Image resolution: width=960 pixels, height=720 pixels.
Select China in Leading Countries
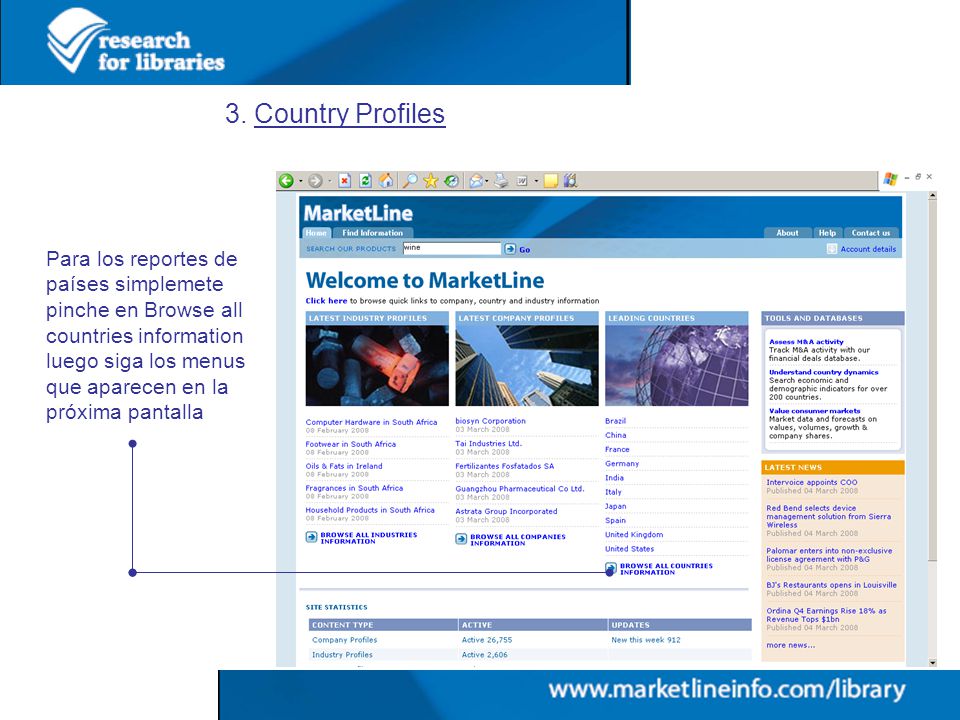tap(616, 435)
